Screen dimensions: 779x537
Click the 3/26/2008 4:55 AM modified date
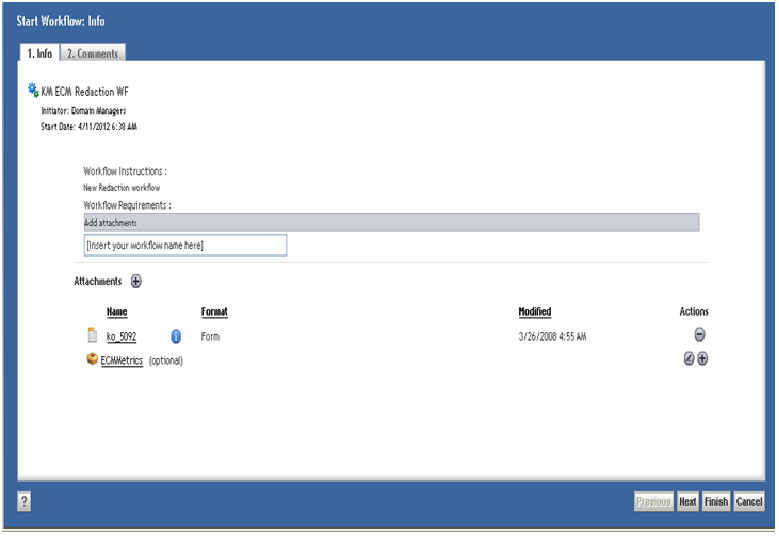(552, 337)
